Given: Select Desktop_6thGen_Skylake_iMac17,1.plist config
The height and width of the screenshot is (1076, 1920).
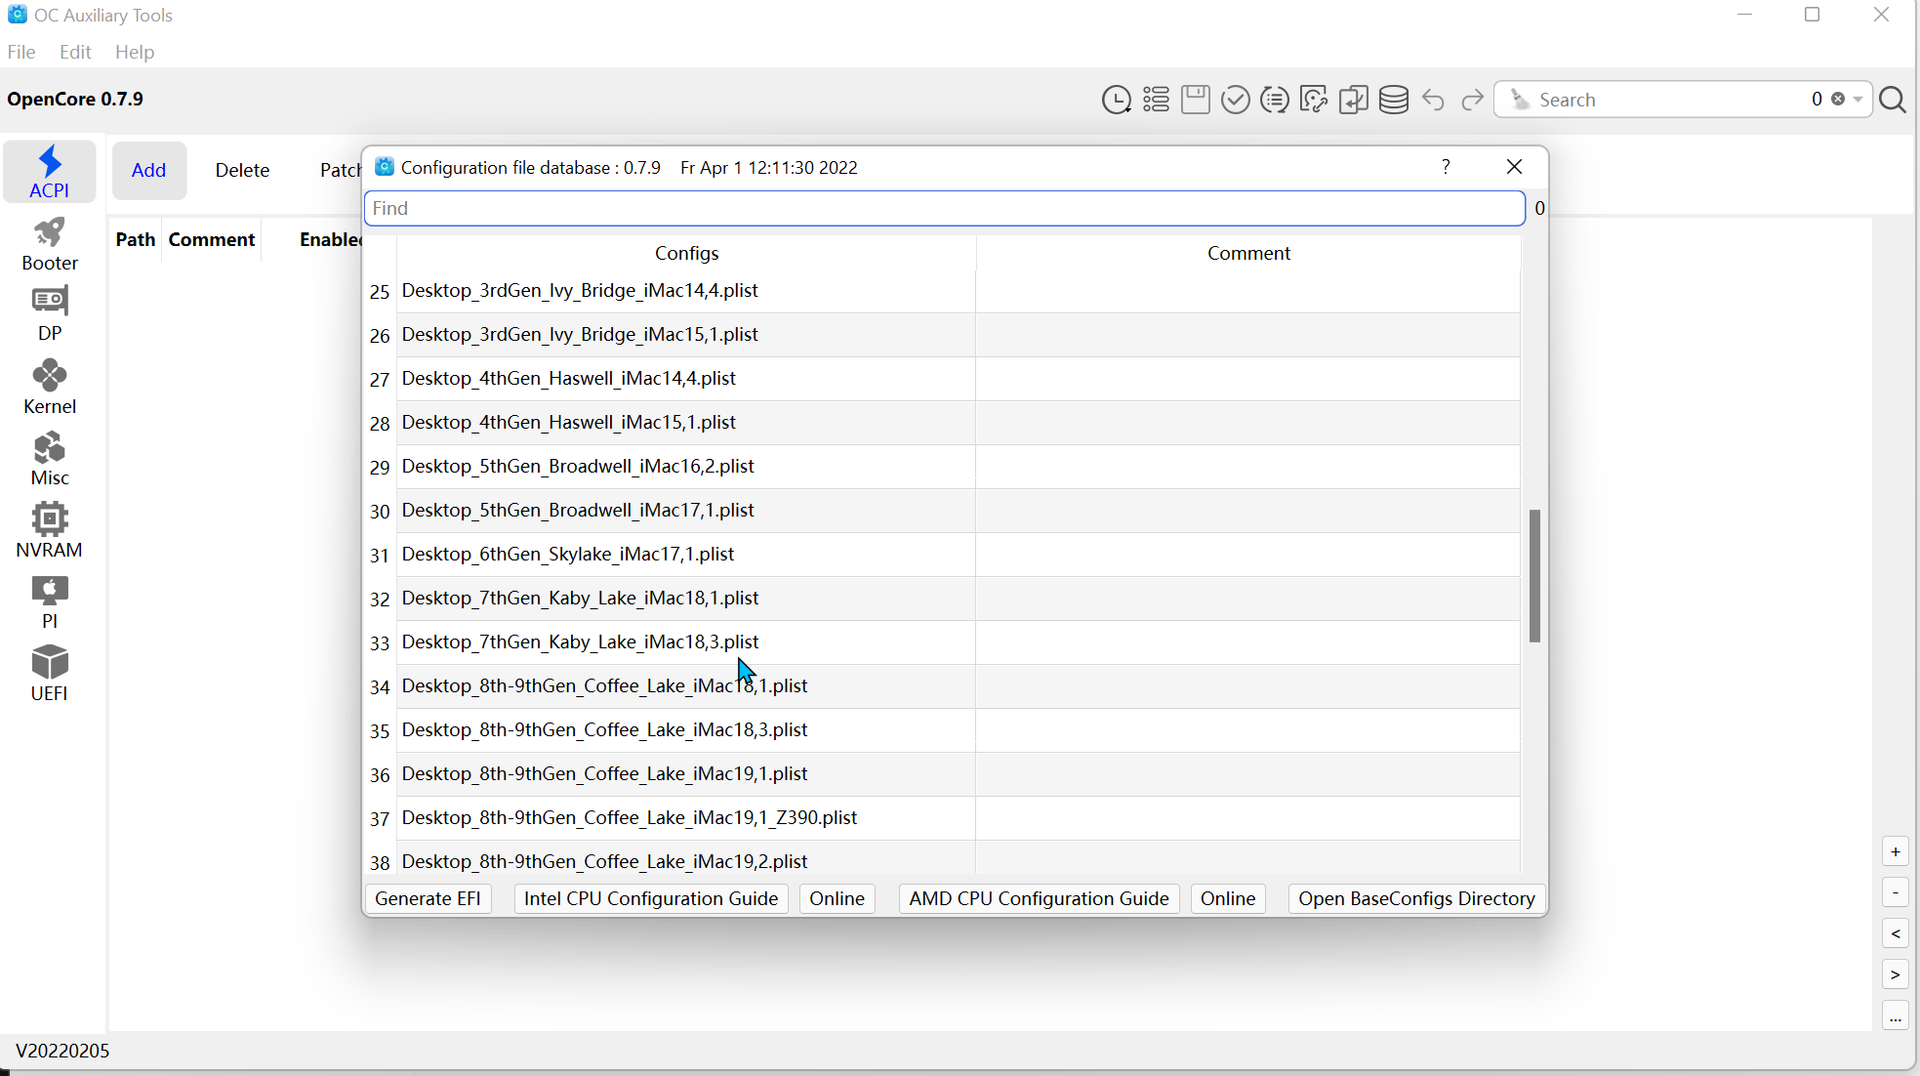Looking at the screenshot, I should tap(568, 554).
